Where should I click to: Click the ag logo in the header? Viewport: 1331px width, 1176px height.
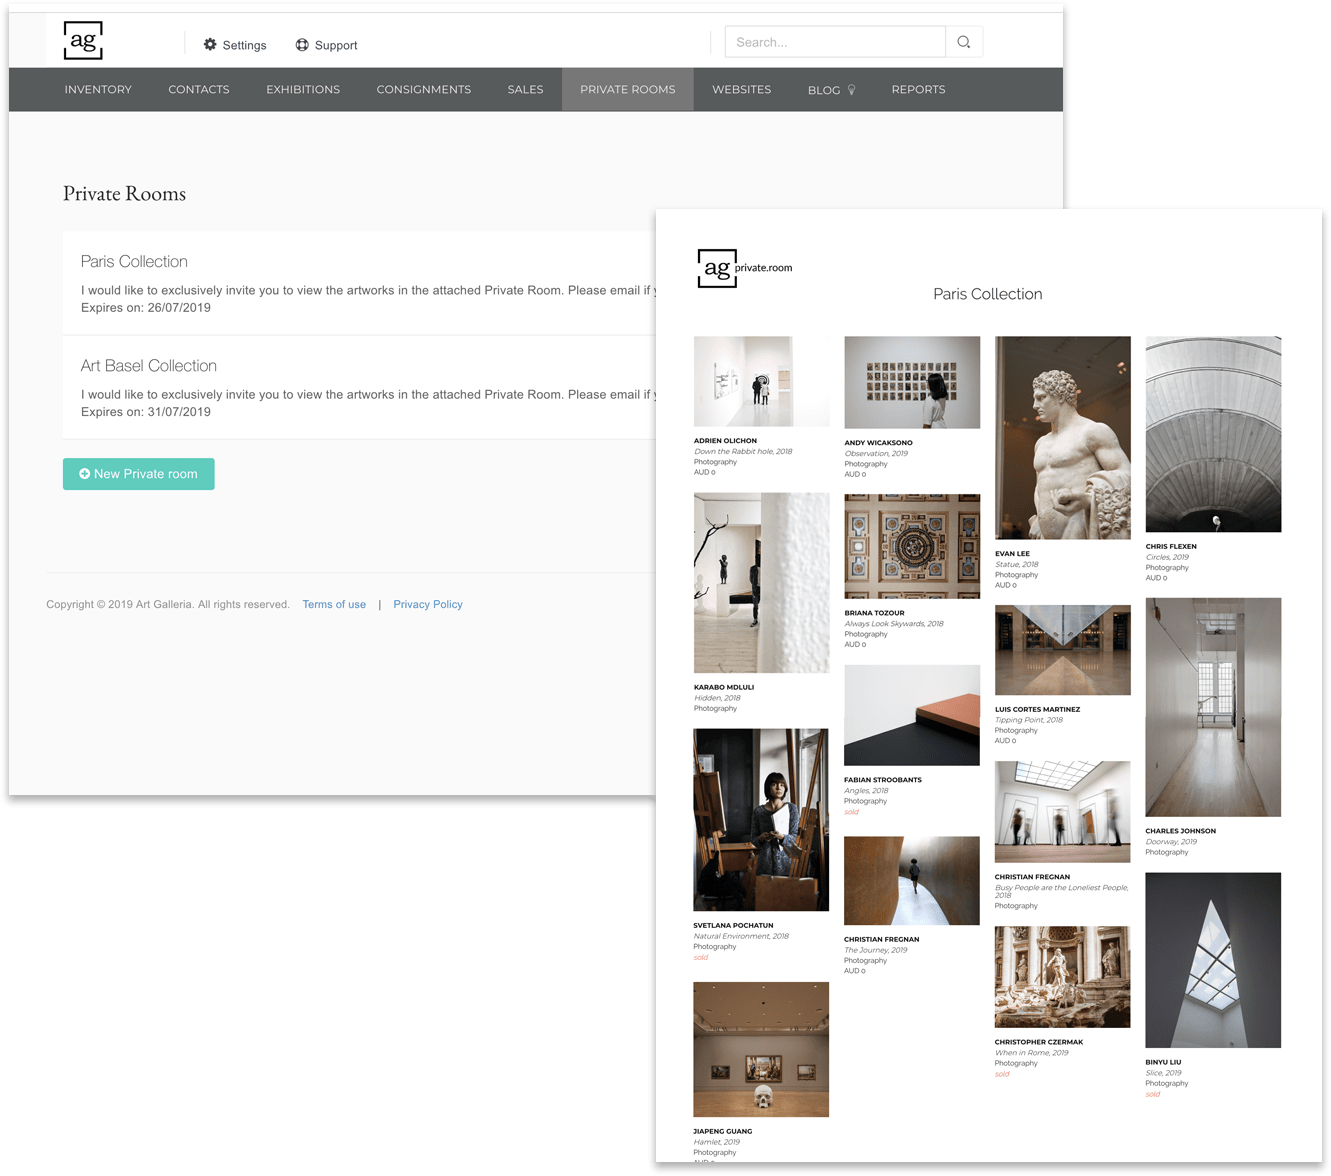(x=83, y=40)
